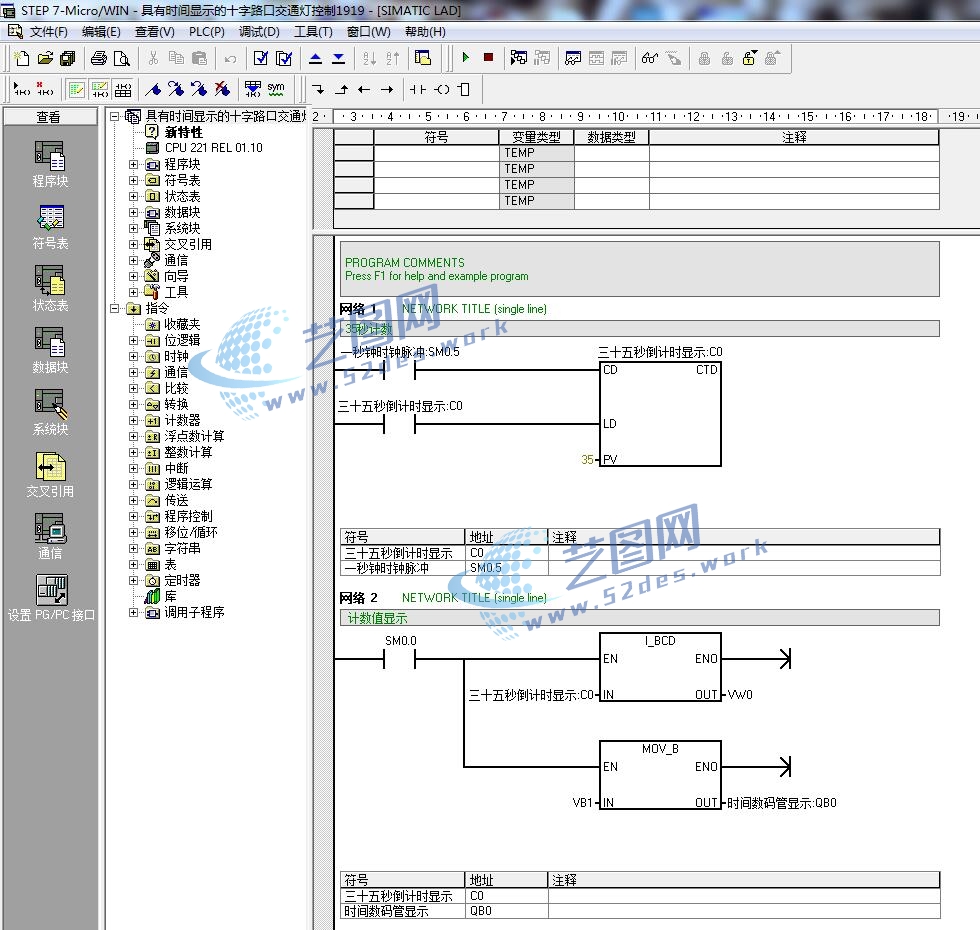Expand the 数据块 tree node
The width and height of the screenshot is (980, 930).
tap(133, 212)
